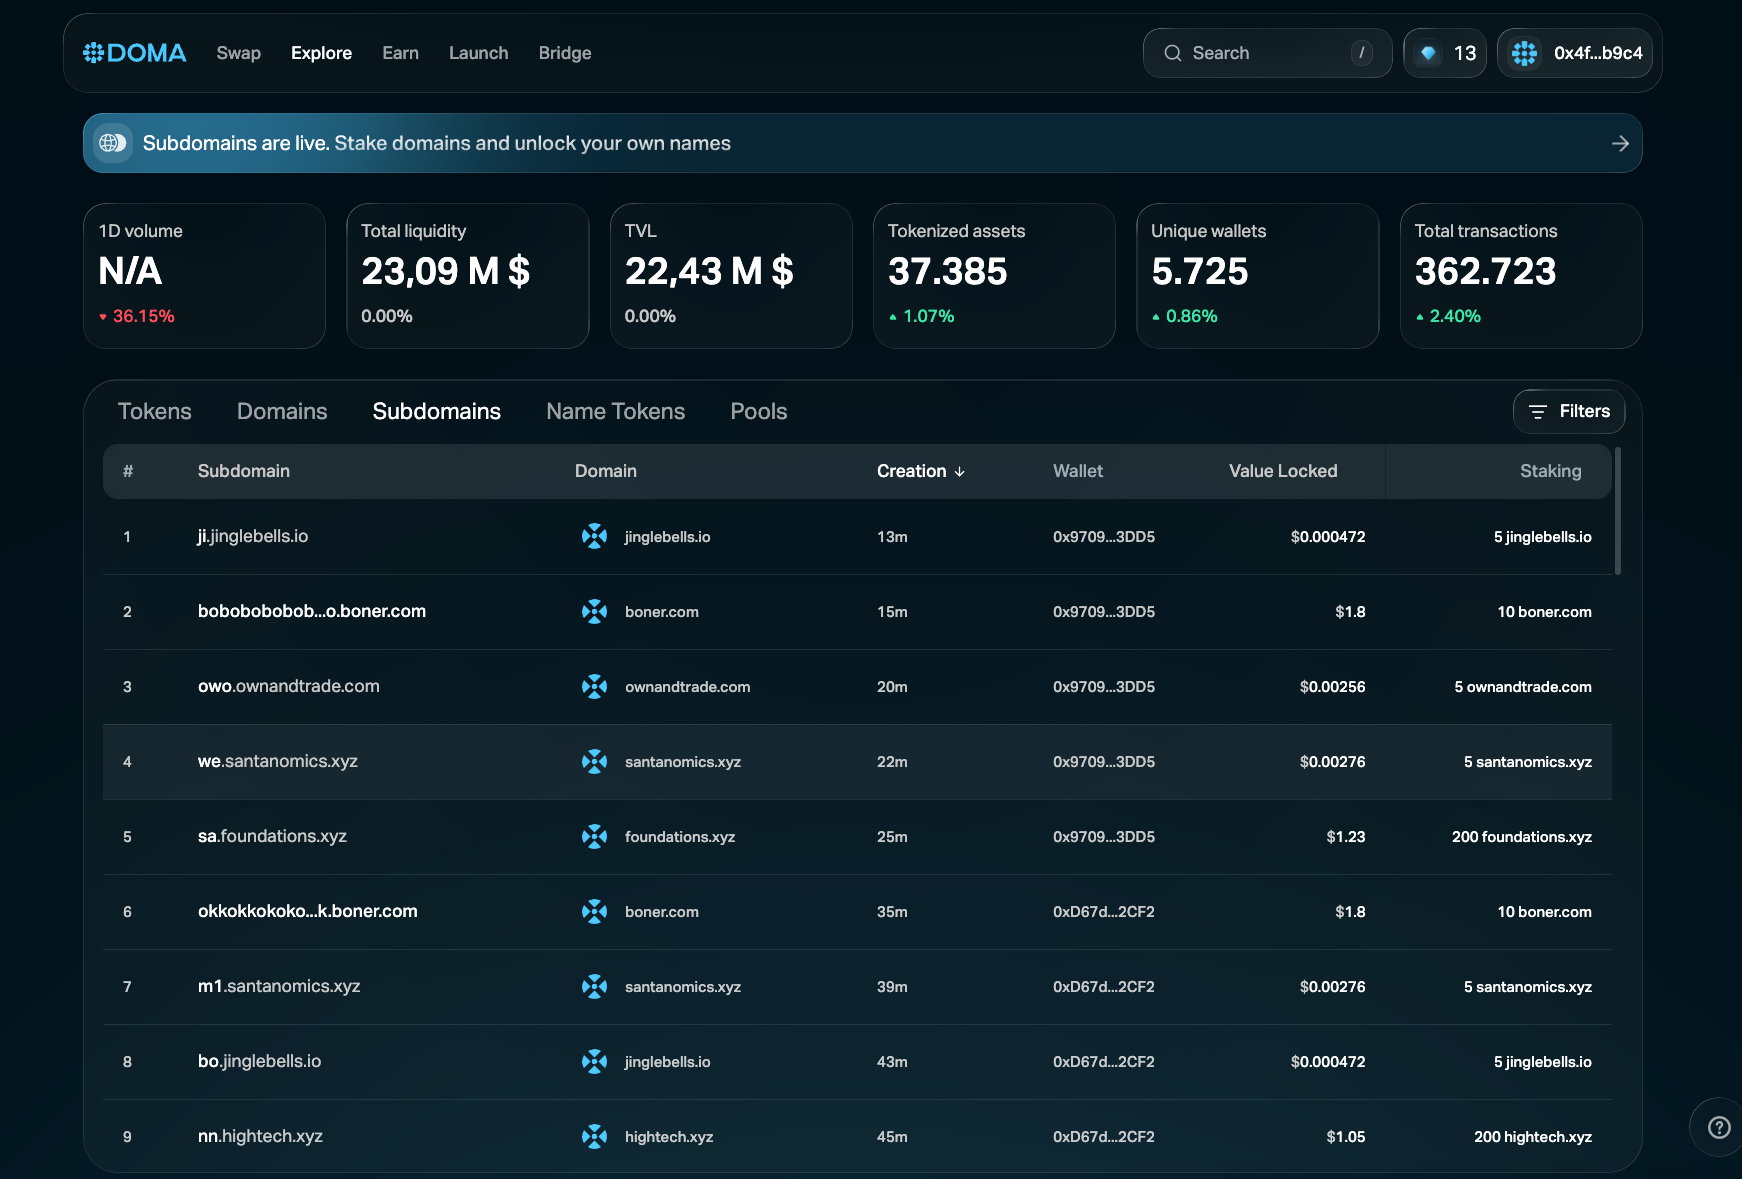This screenshot has height=1179, width=1742.
Task: Click the diamond points icon showing 13
Action: pos(1429,53)
